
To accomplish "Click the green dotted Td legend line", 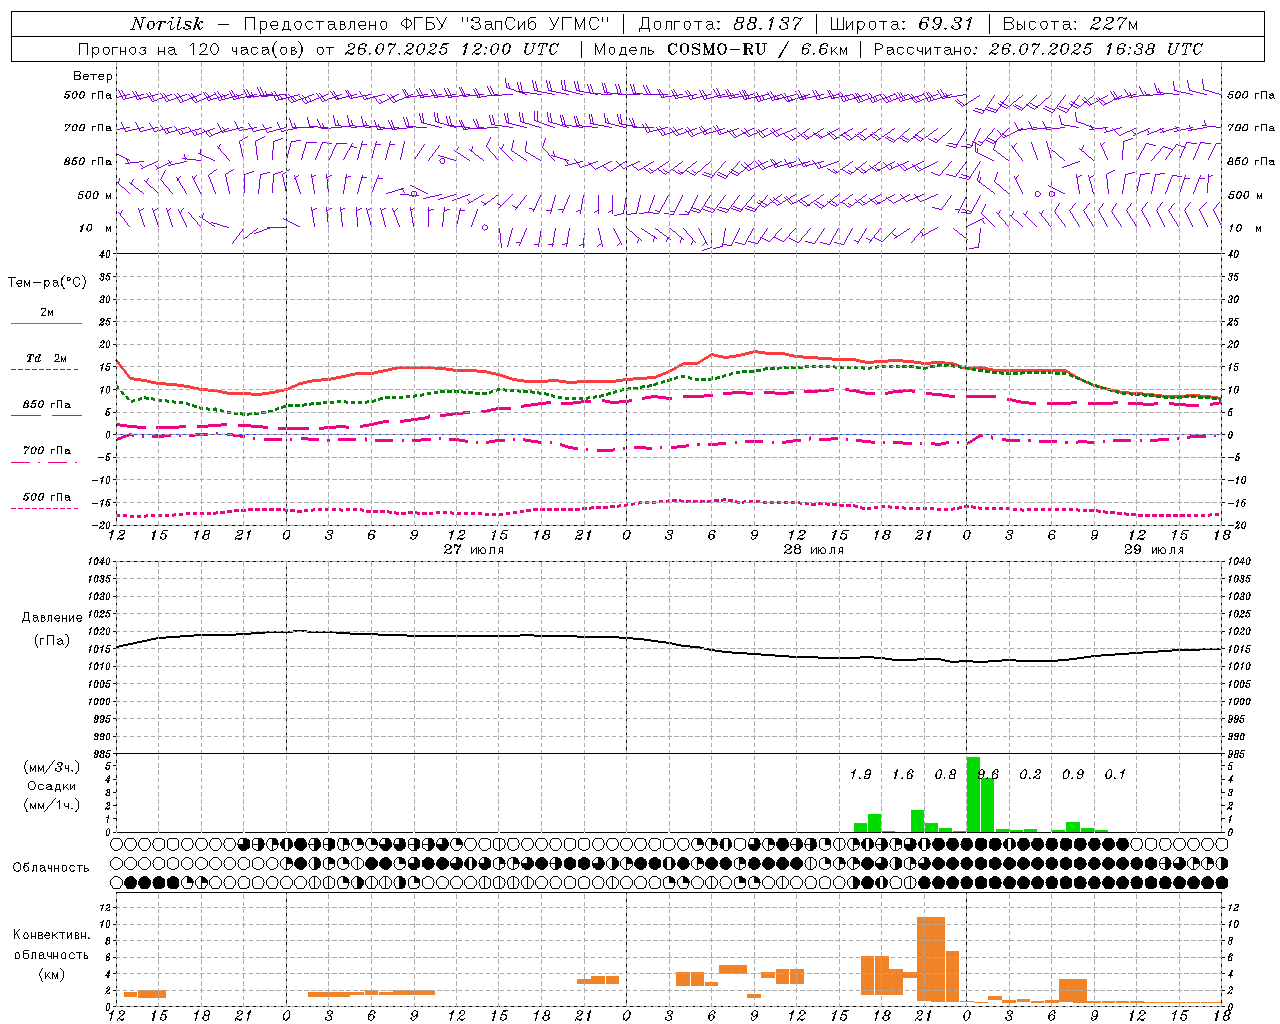I will tap(44, 369).
